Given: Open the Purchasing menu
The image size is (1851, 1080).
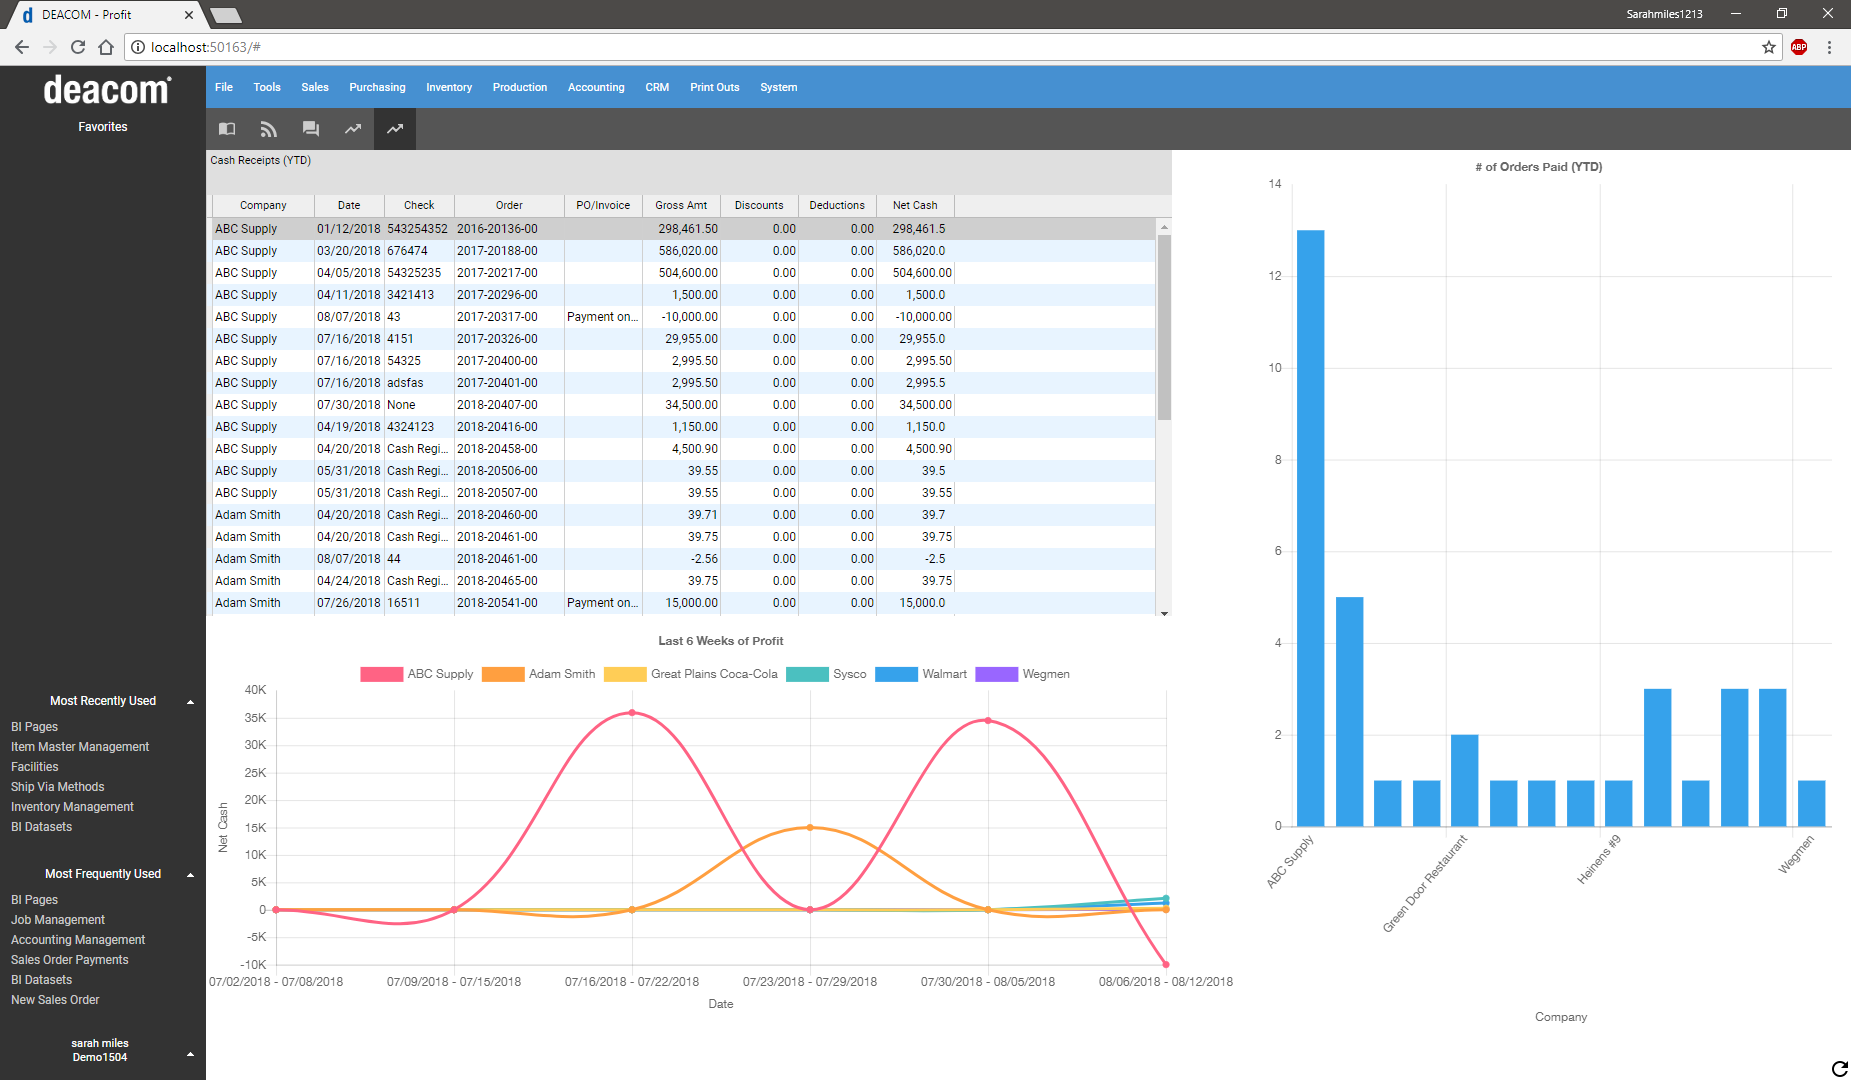Looking at the screenshot, I should pos(377,87).
